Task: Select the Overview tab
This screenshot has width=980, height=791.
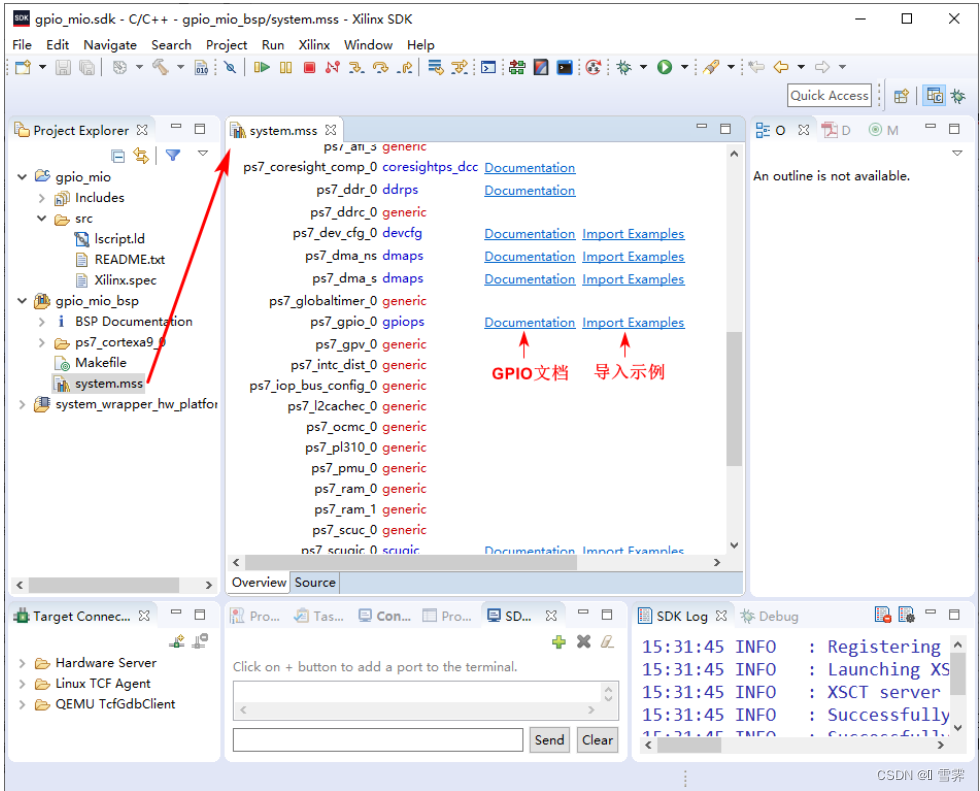Action: pyautogui.click(x=259, y=582)
